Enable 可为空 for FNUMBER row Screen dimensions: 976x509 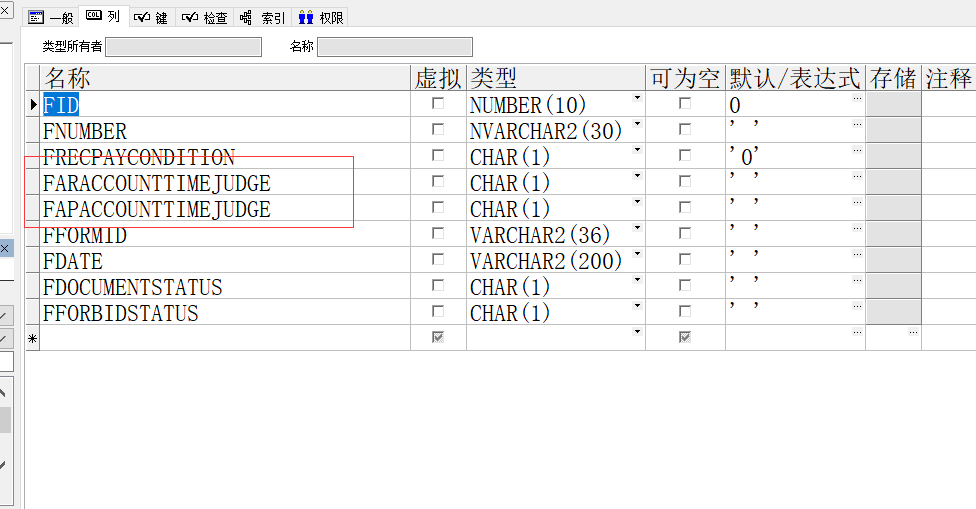pyautogui.click(x=685, y=130)
